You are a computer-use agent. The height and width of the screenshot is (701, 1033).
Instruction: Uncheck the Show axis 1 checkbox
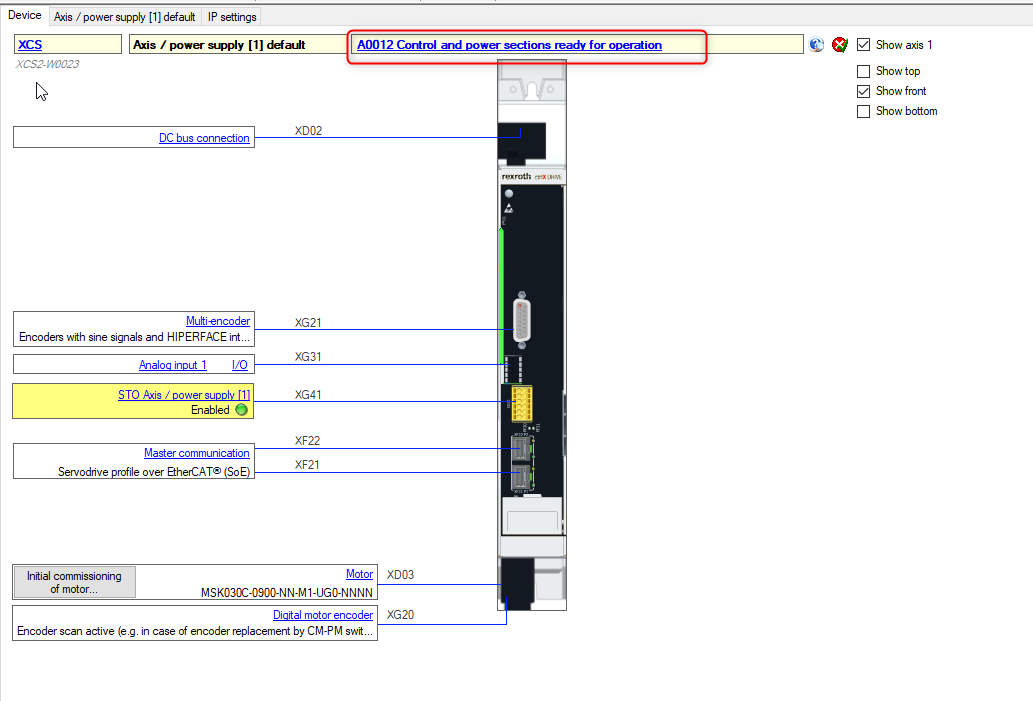point(864,45)
